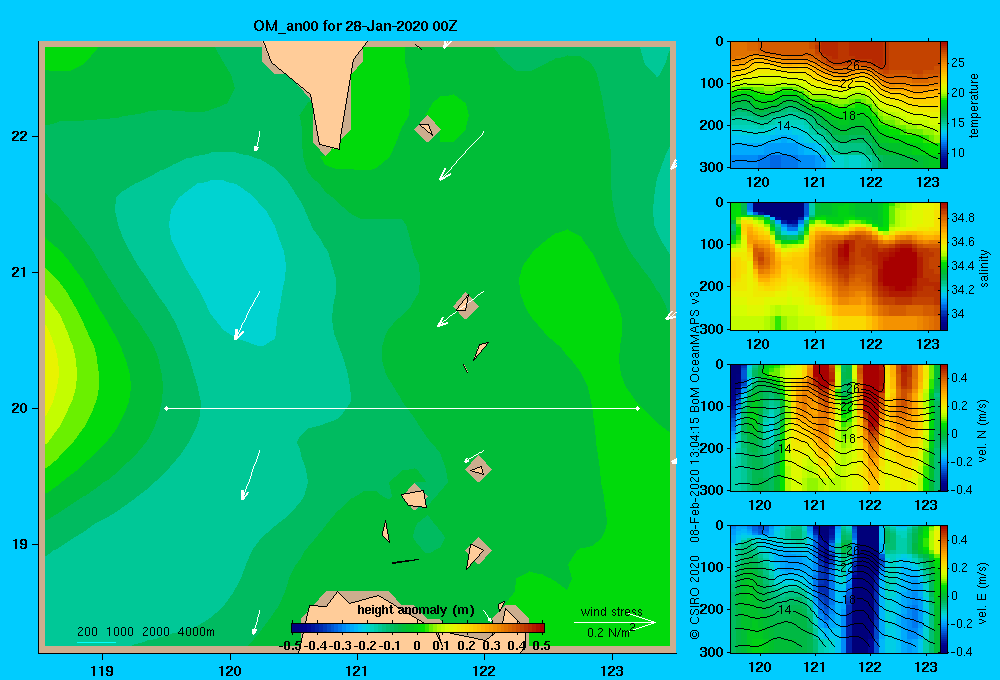Click latitude label 19 on main map

20,544
